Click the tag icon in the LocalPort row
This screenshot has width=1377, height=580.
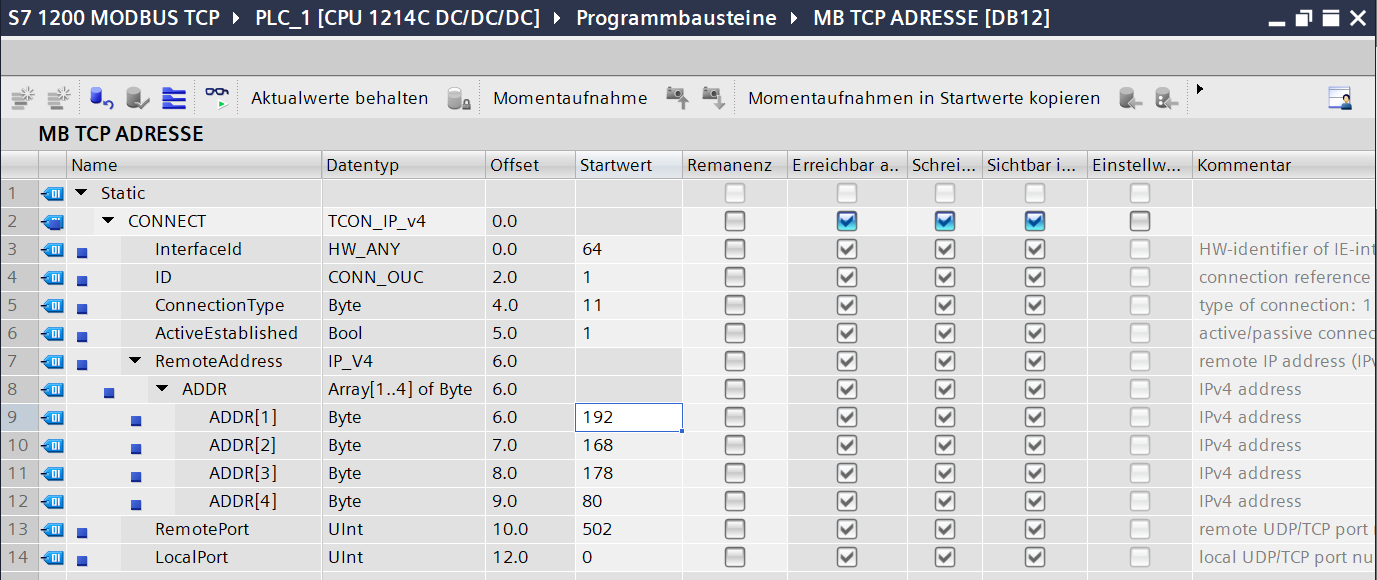click(x=52, y=557)
